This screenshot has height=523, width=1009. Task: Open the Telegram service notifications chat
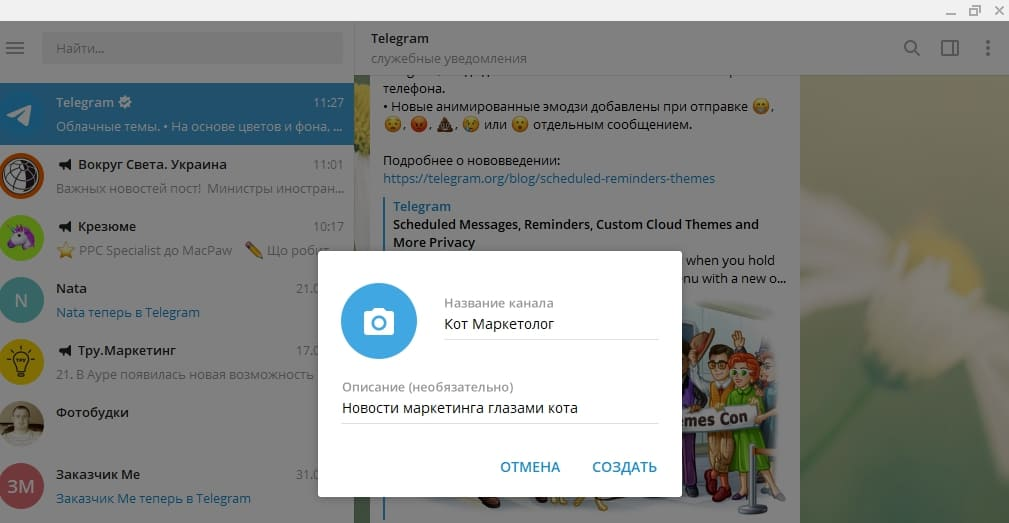177,114
